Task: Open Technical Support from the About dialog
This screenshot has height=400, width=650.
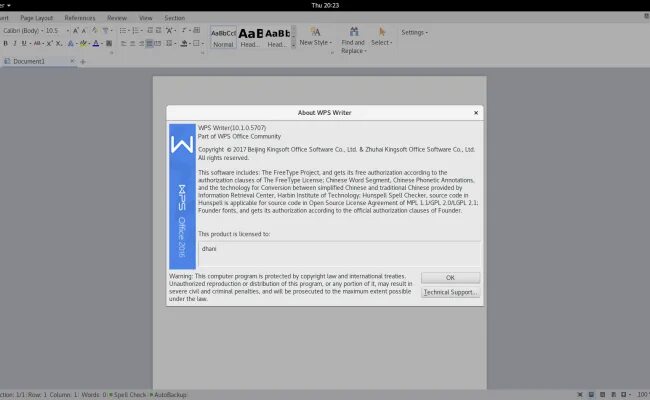Action: pos(450,292)
